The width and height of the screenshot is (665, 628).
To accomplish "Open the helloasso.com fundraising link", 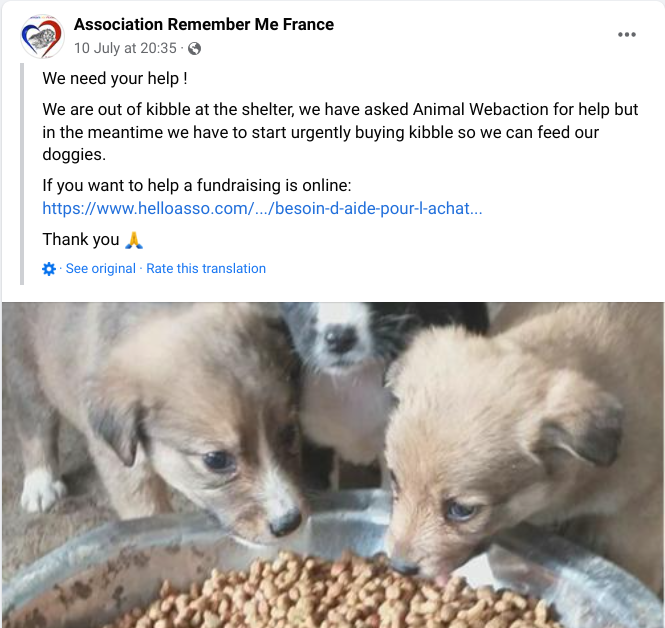I will pos(262,208).
